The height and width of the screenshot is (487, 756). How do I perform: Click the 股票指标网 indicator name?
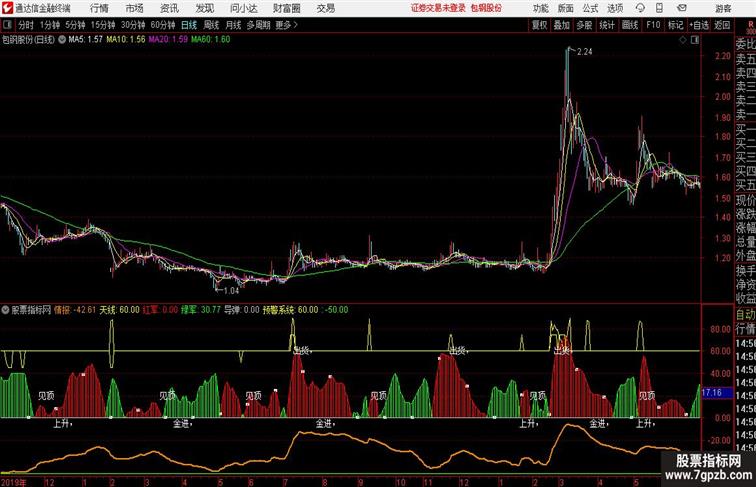pyautogui.click(x=31, y=310)
